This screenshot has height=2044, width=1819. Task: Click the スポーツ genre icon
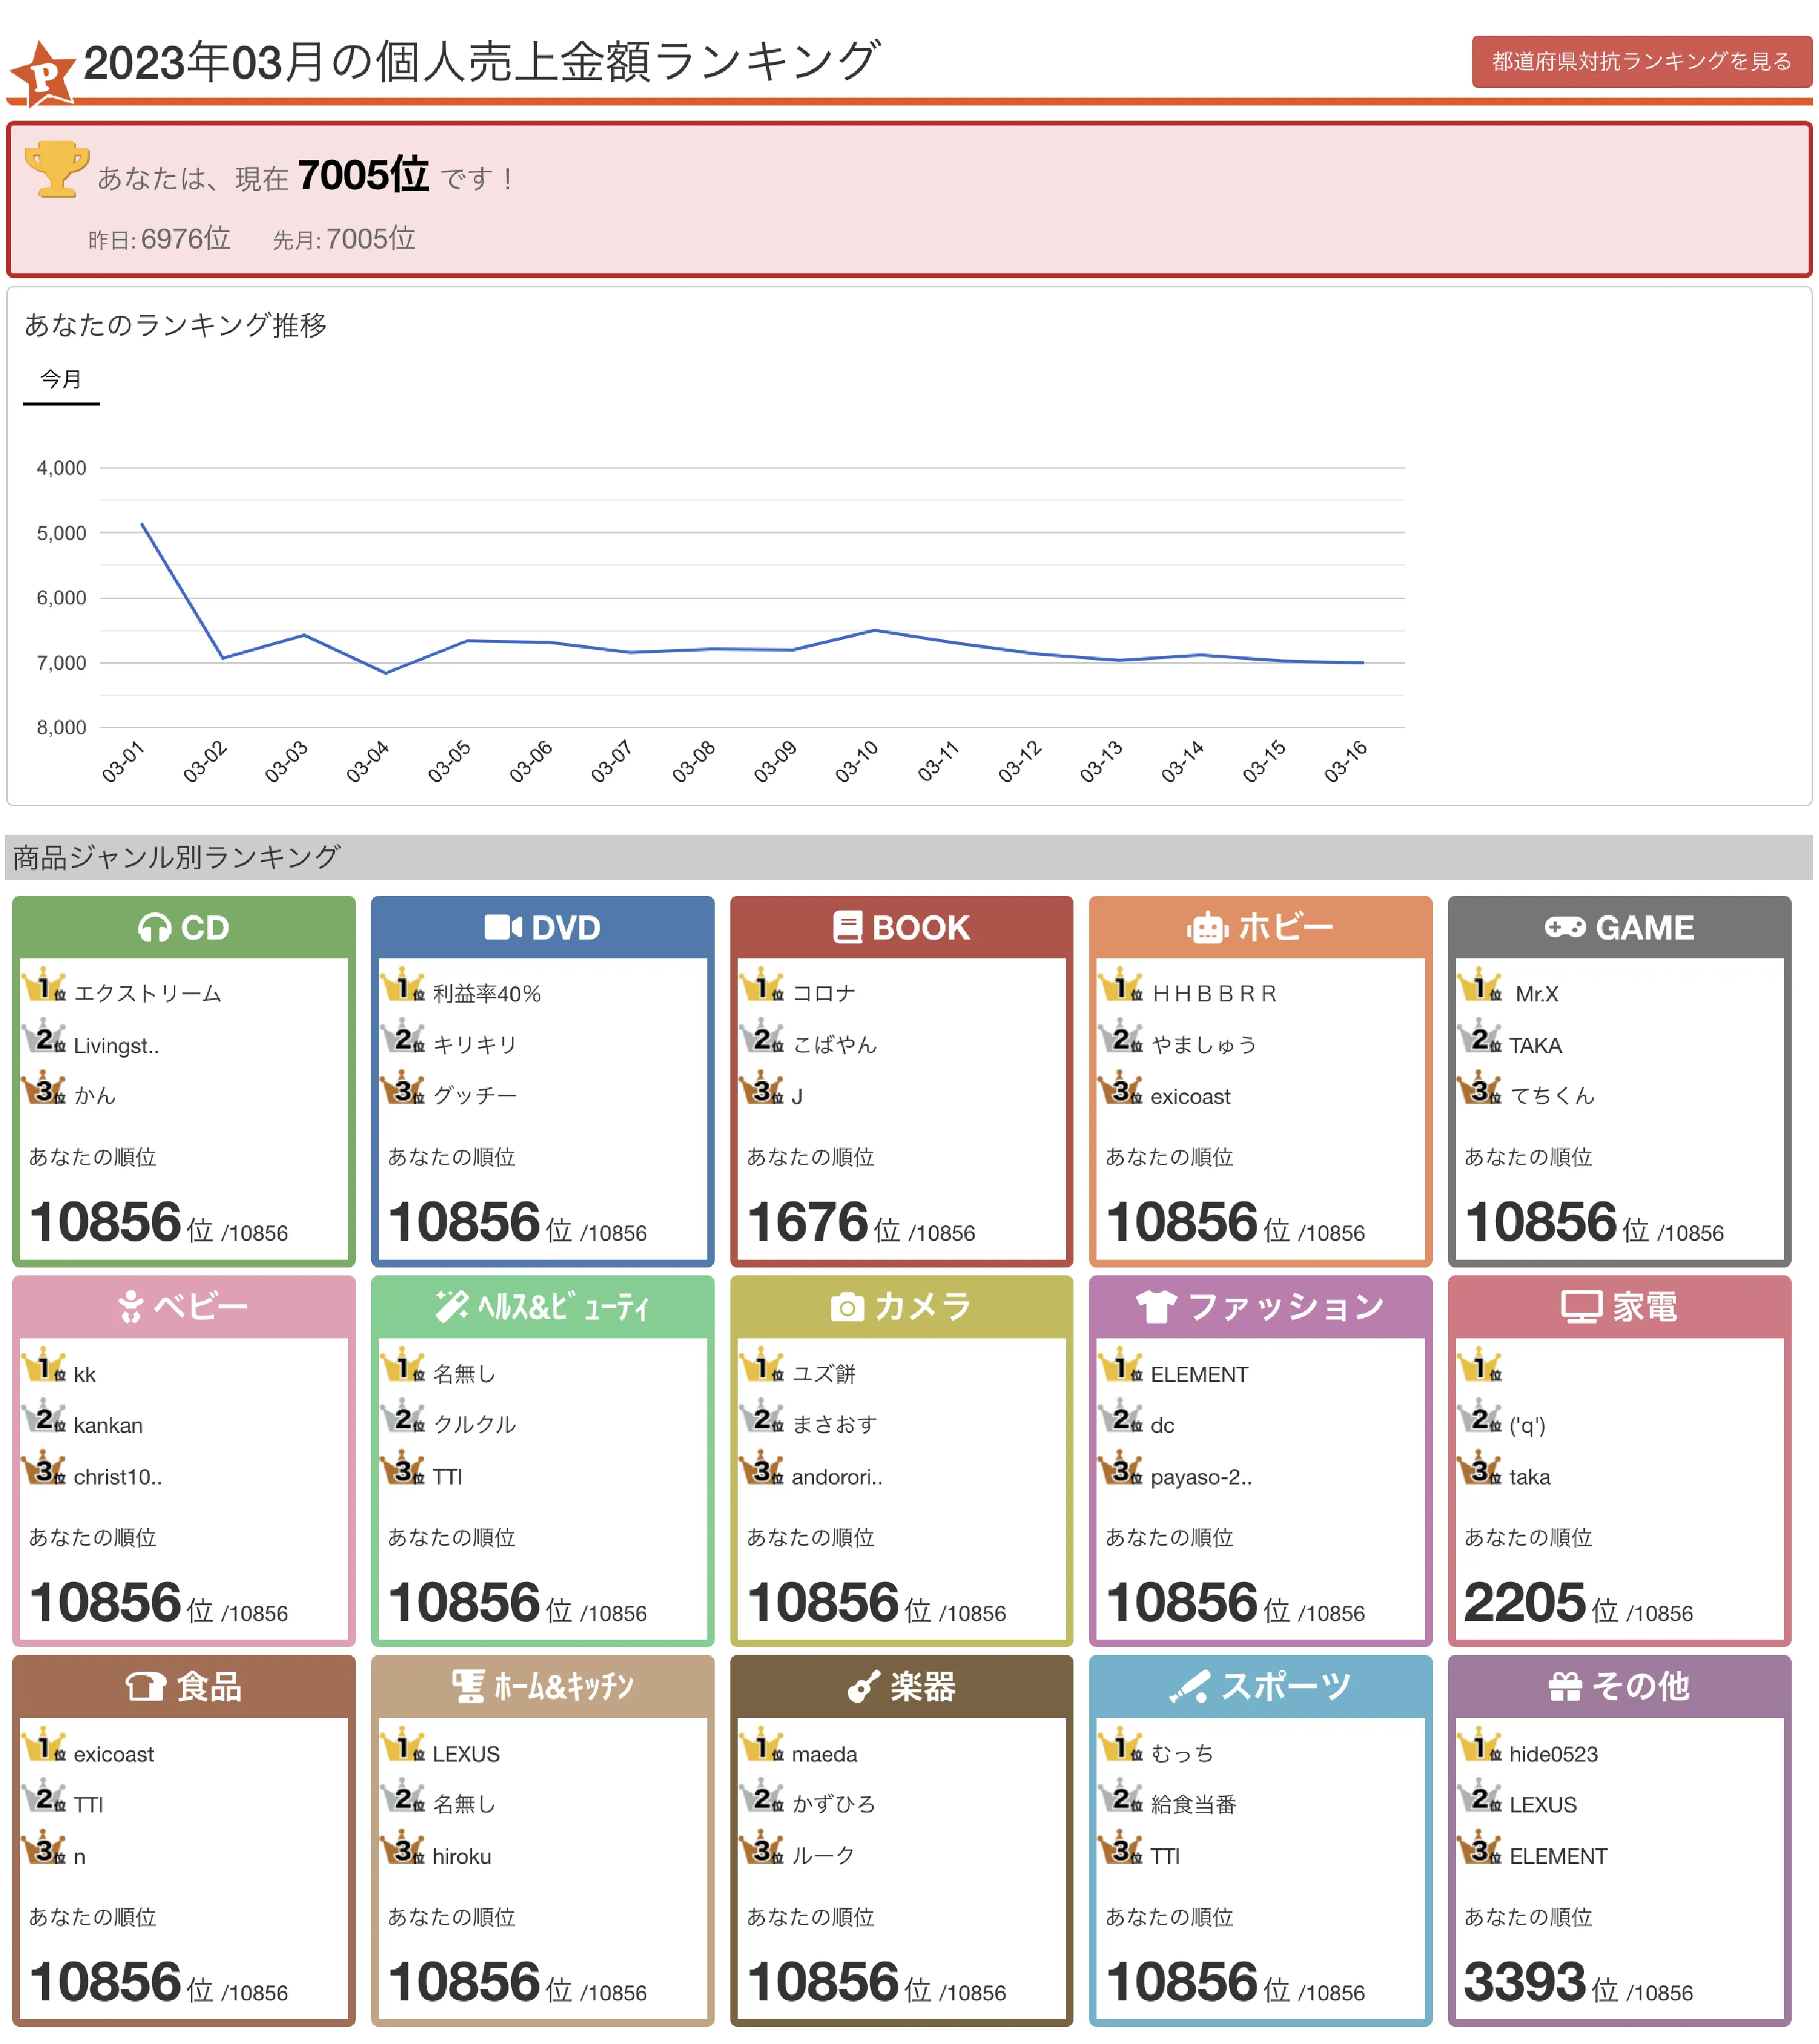click(1189, 1686)
